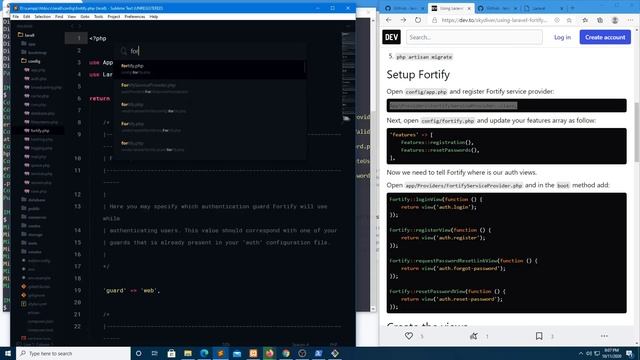Image resolution: width=640 pixels, height=360 pixels.
Task: Open Edge settings and more menu
Action: point(630,20)
